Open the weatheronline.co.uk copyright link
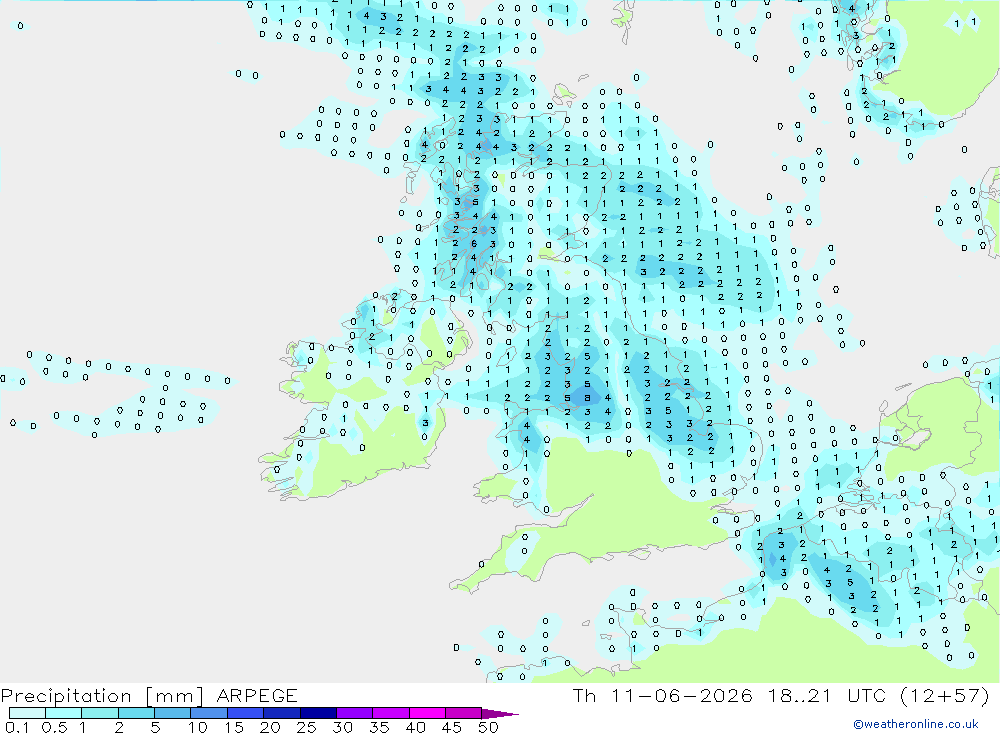This screenshot has width=1000, height=733. click(x=916, y=724)
